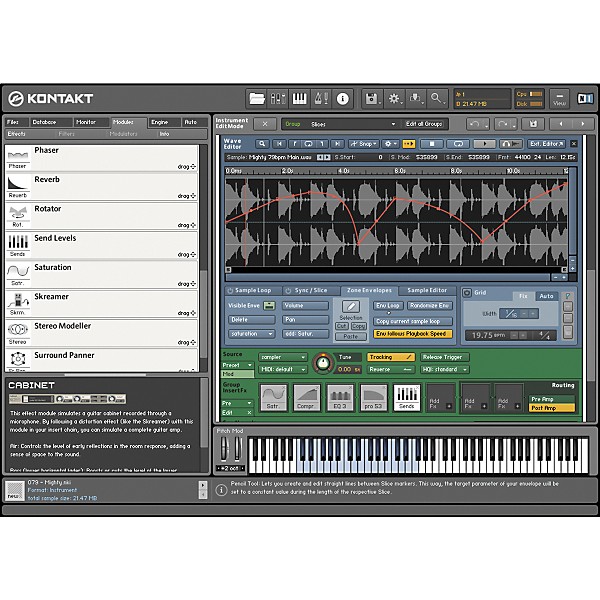
Task: Select the Sends insert effect slot
Action: tap(407, 398)
